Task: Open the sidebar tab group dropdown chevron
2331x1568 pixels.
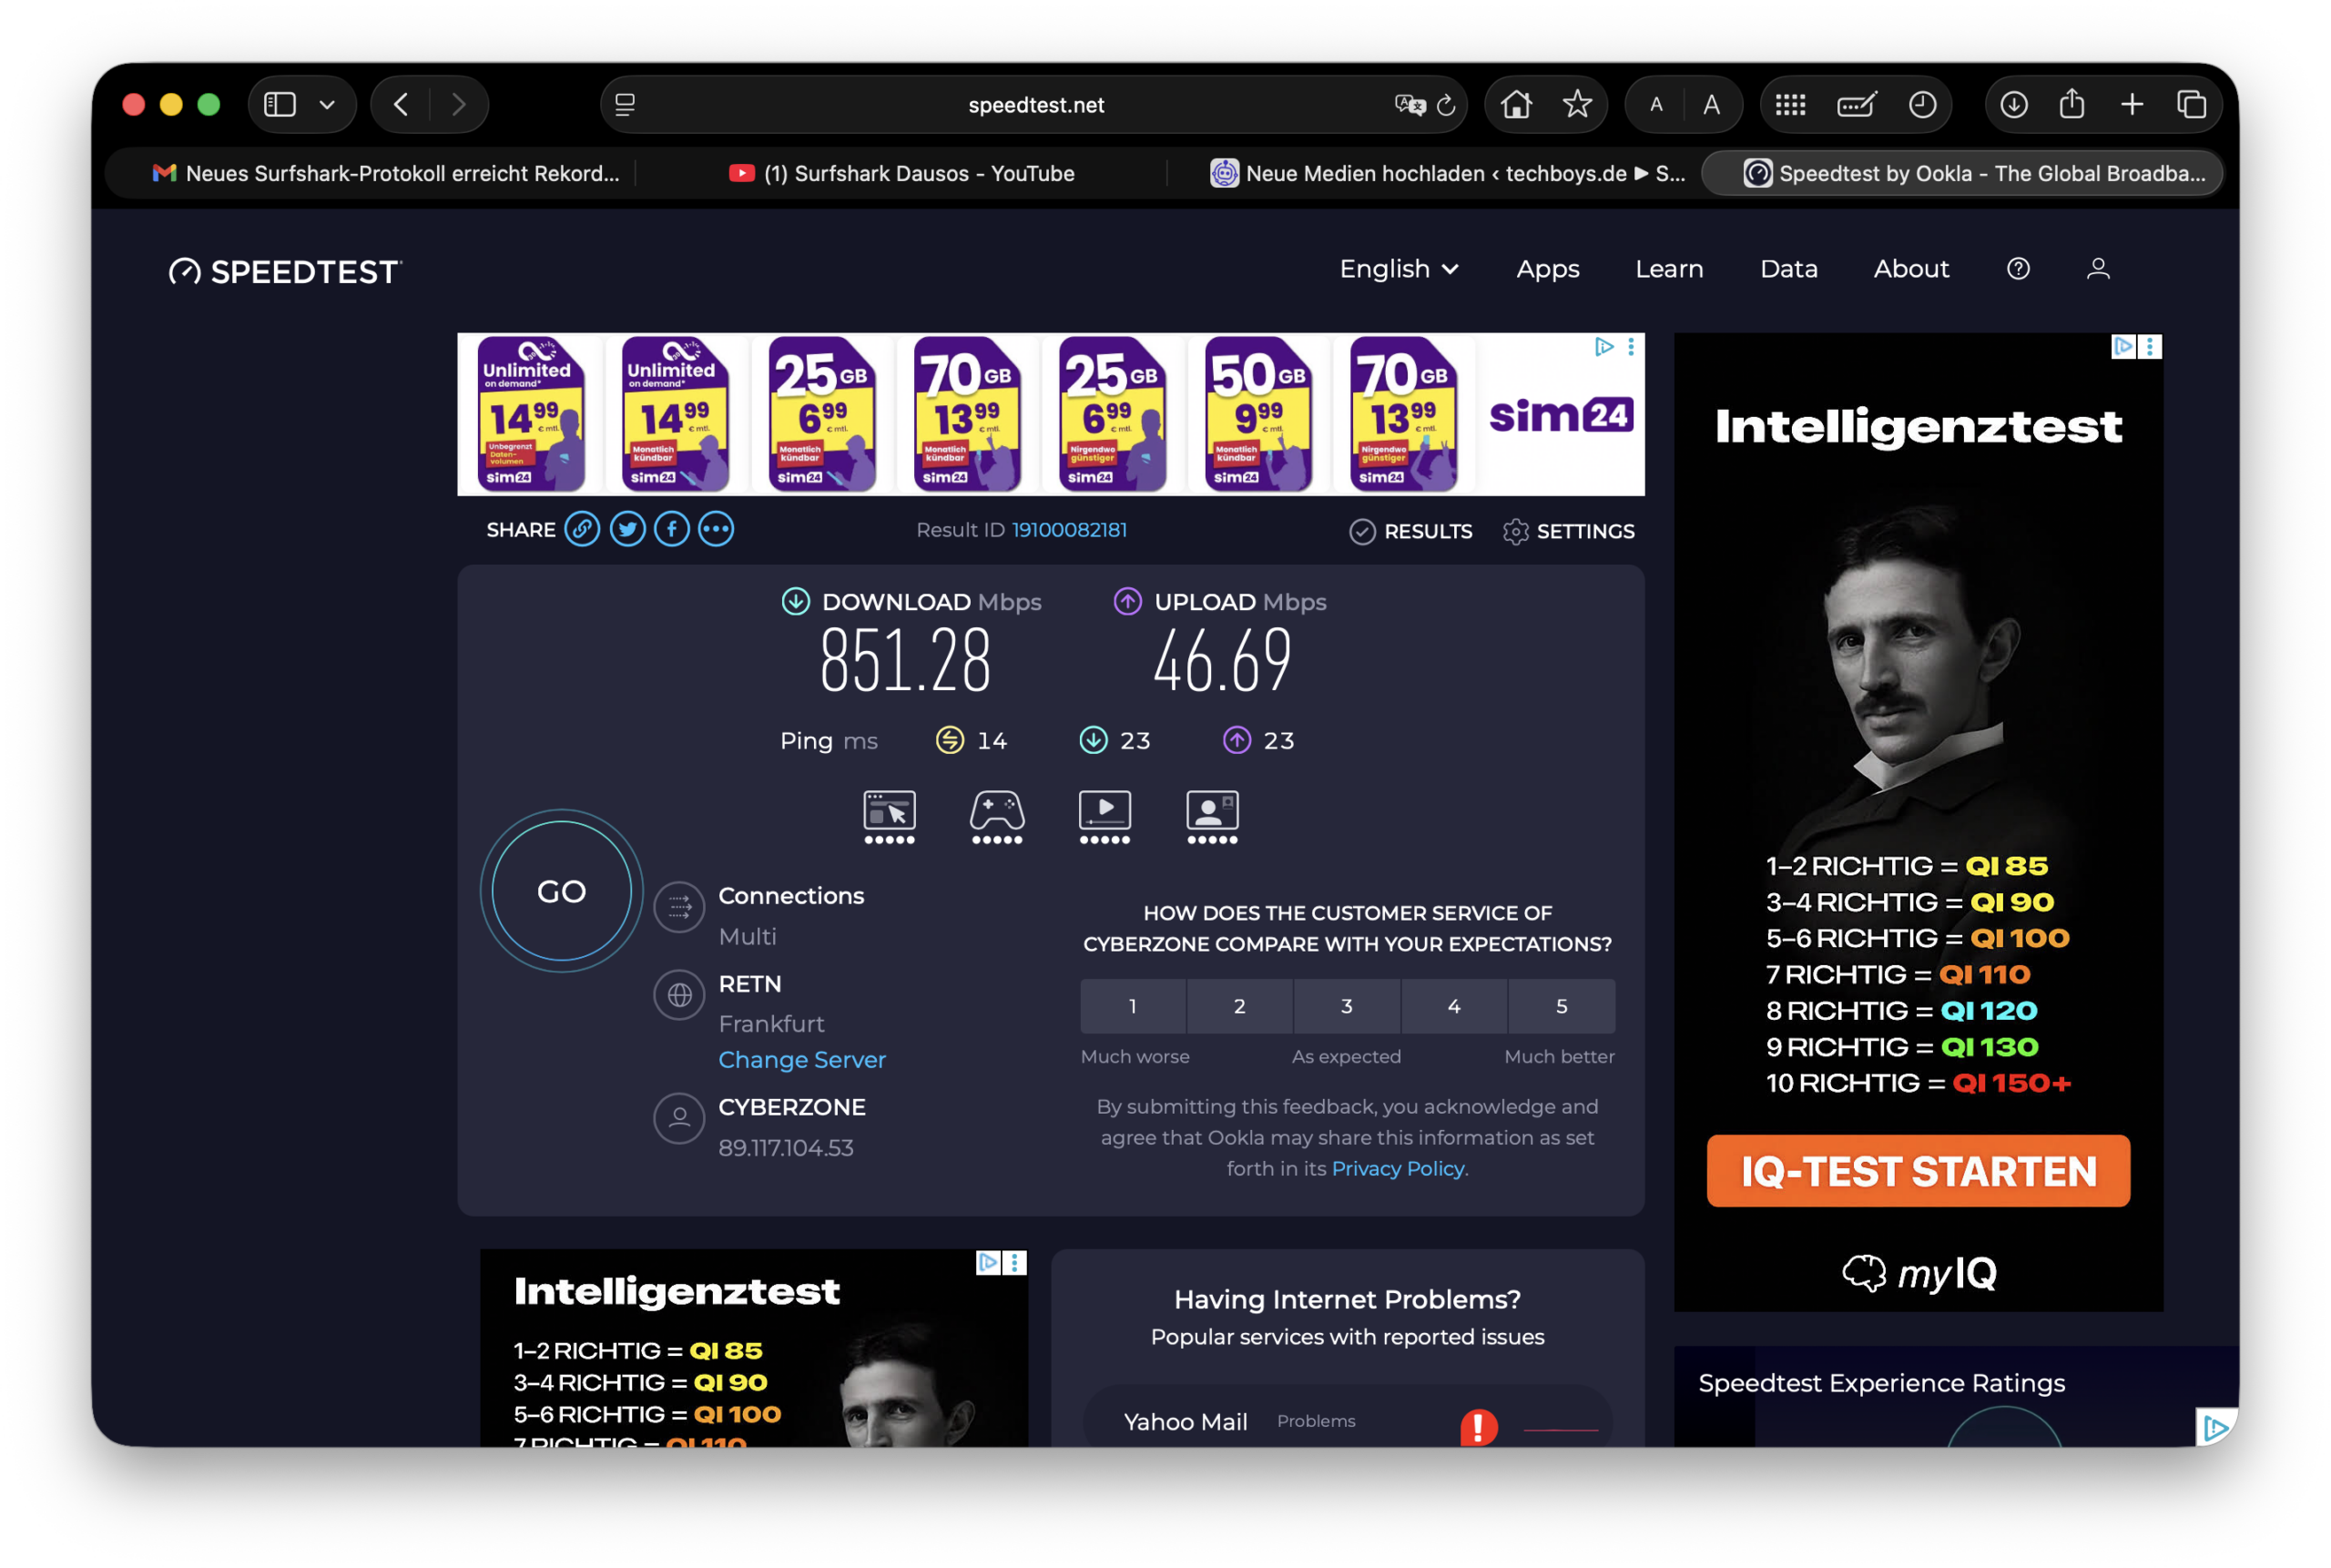Action: [327, 104]
